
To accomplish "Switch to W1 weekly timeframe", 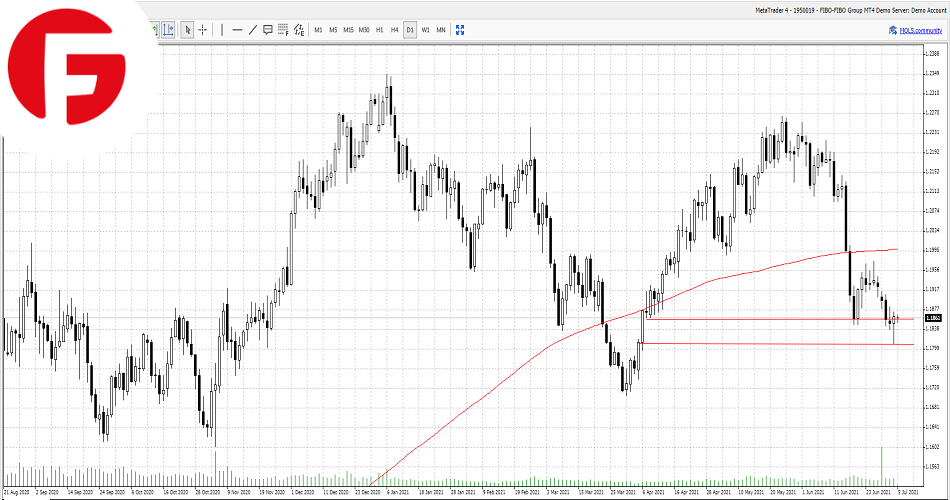I will [x=425, y=30].
